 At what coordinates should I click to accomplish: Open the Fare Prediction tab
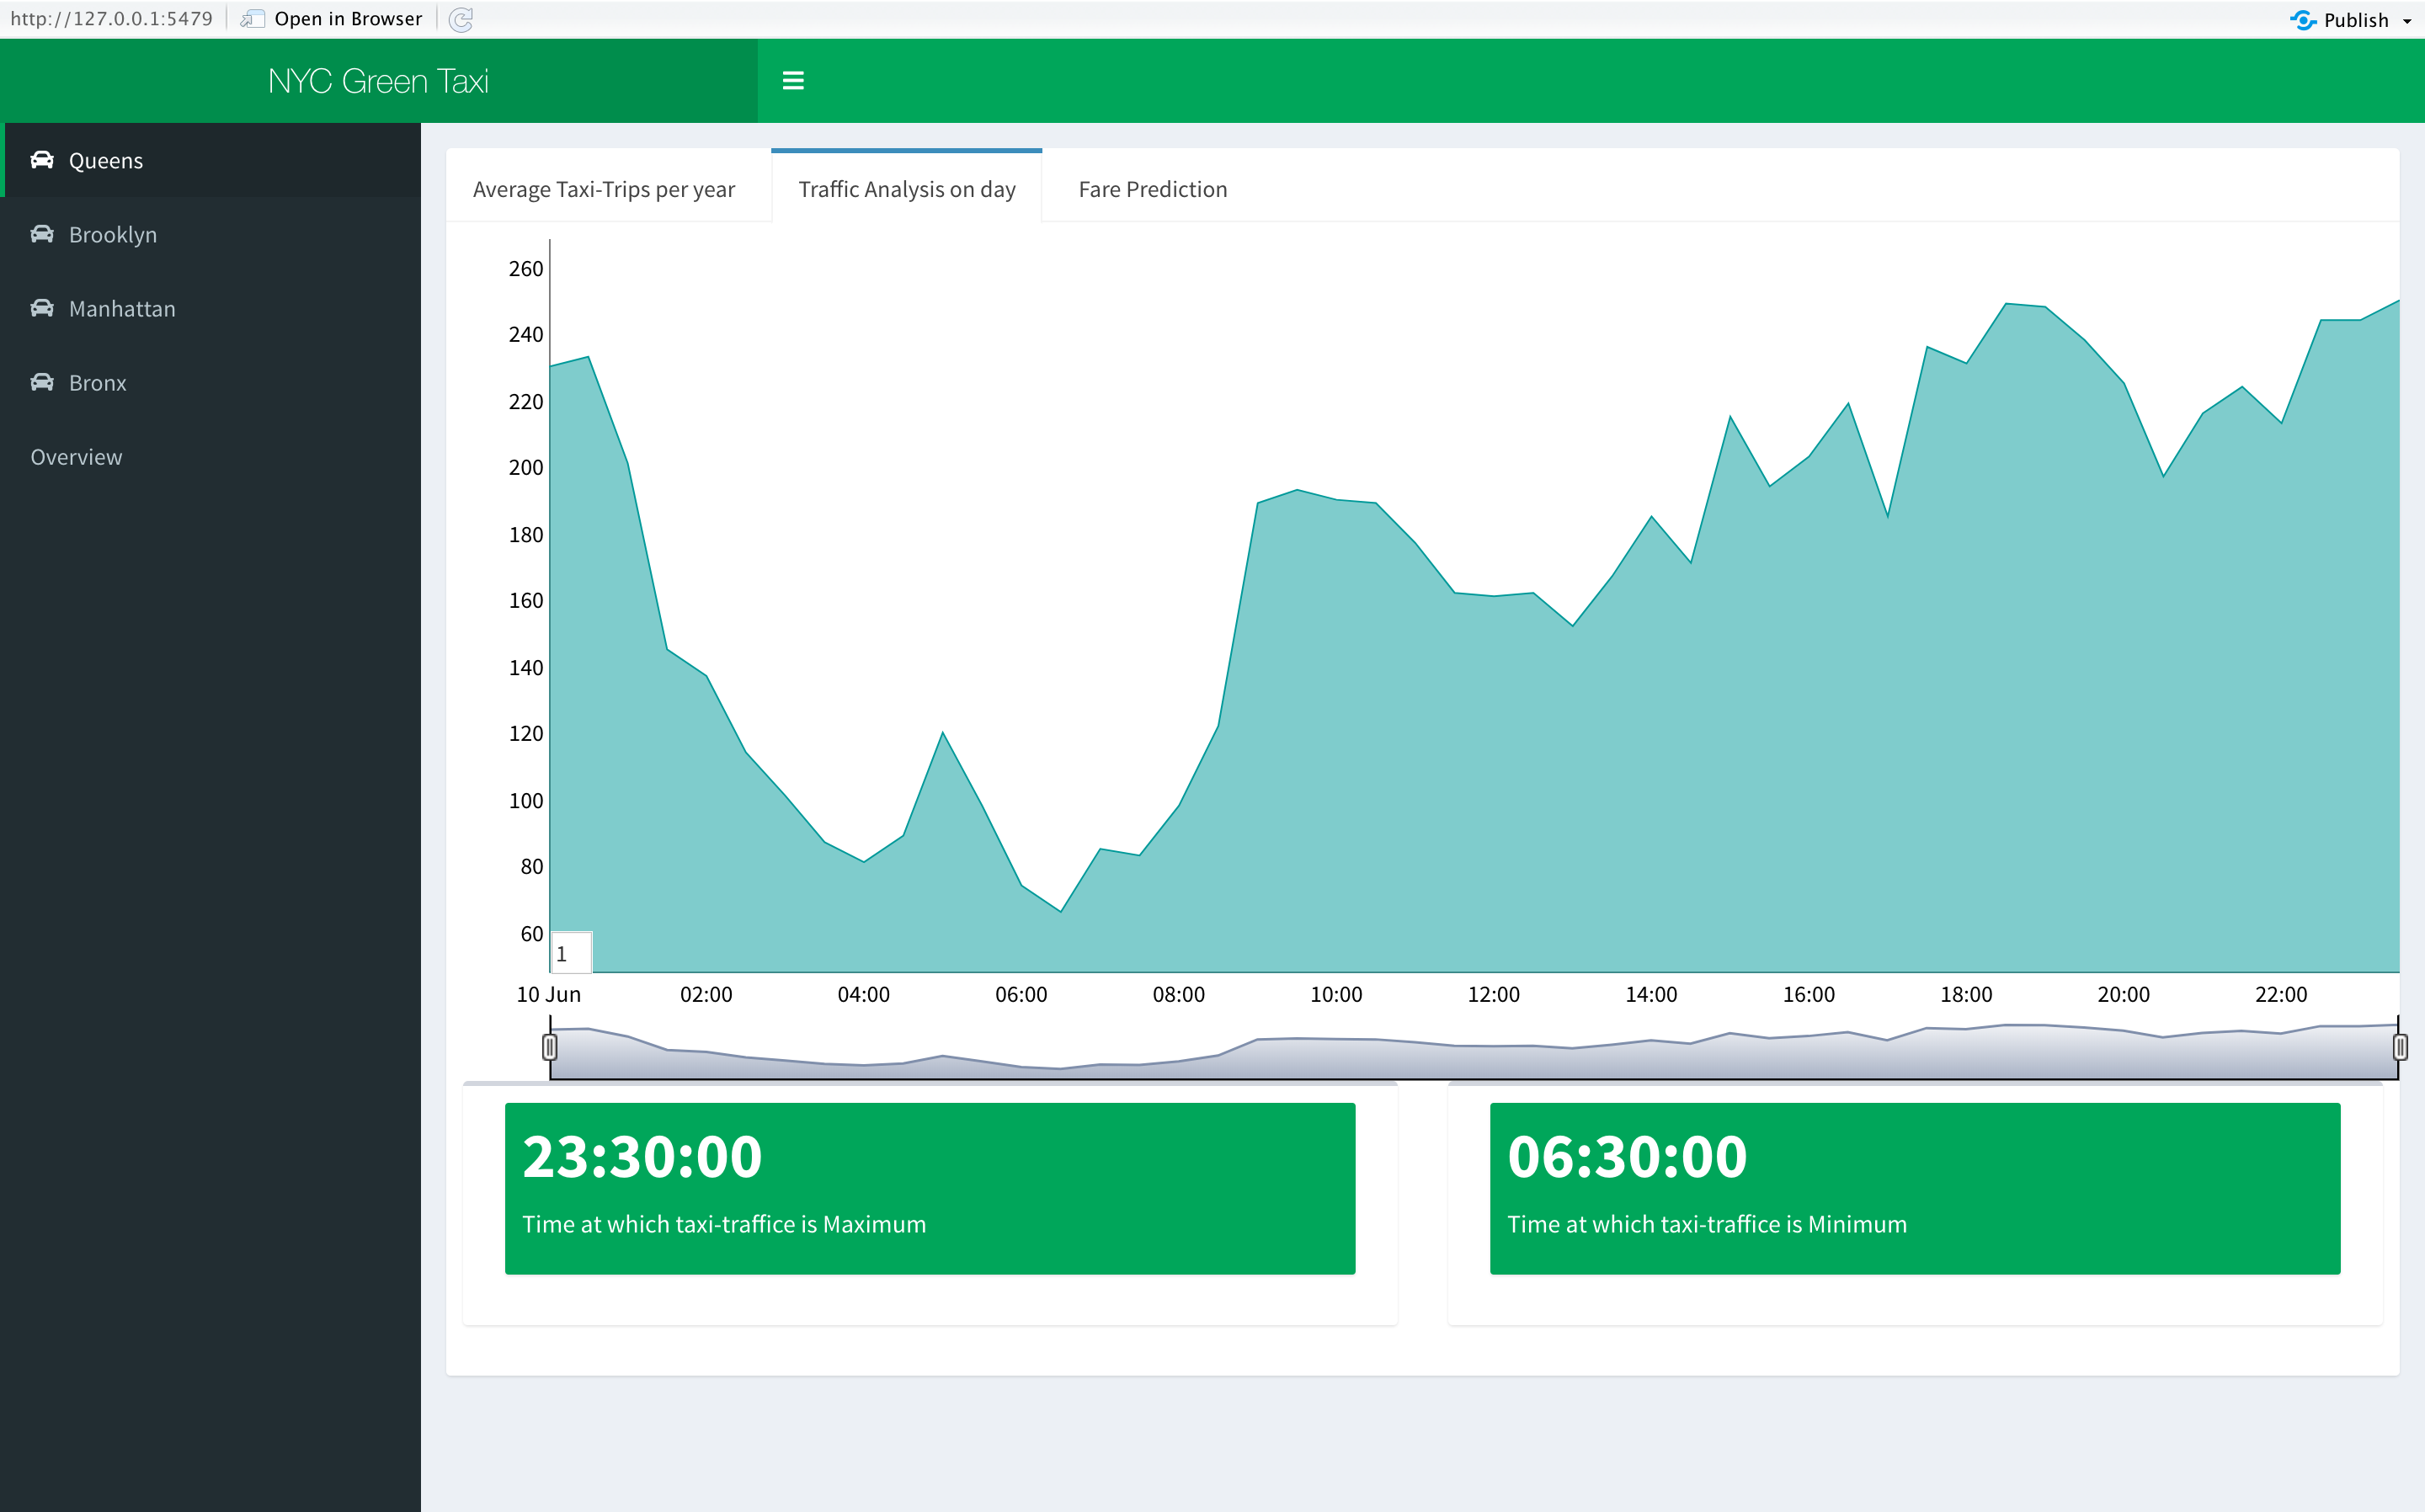1152,188
